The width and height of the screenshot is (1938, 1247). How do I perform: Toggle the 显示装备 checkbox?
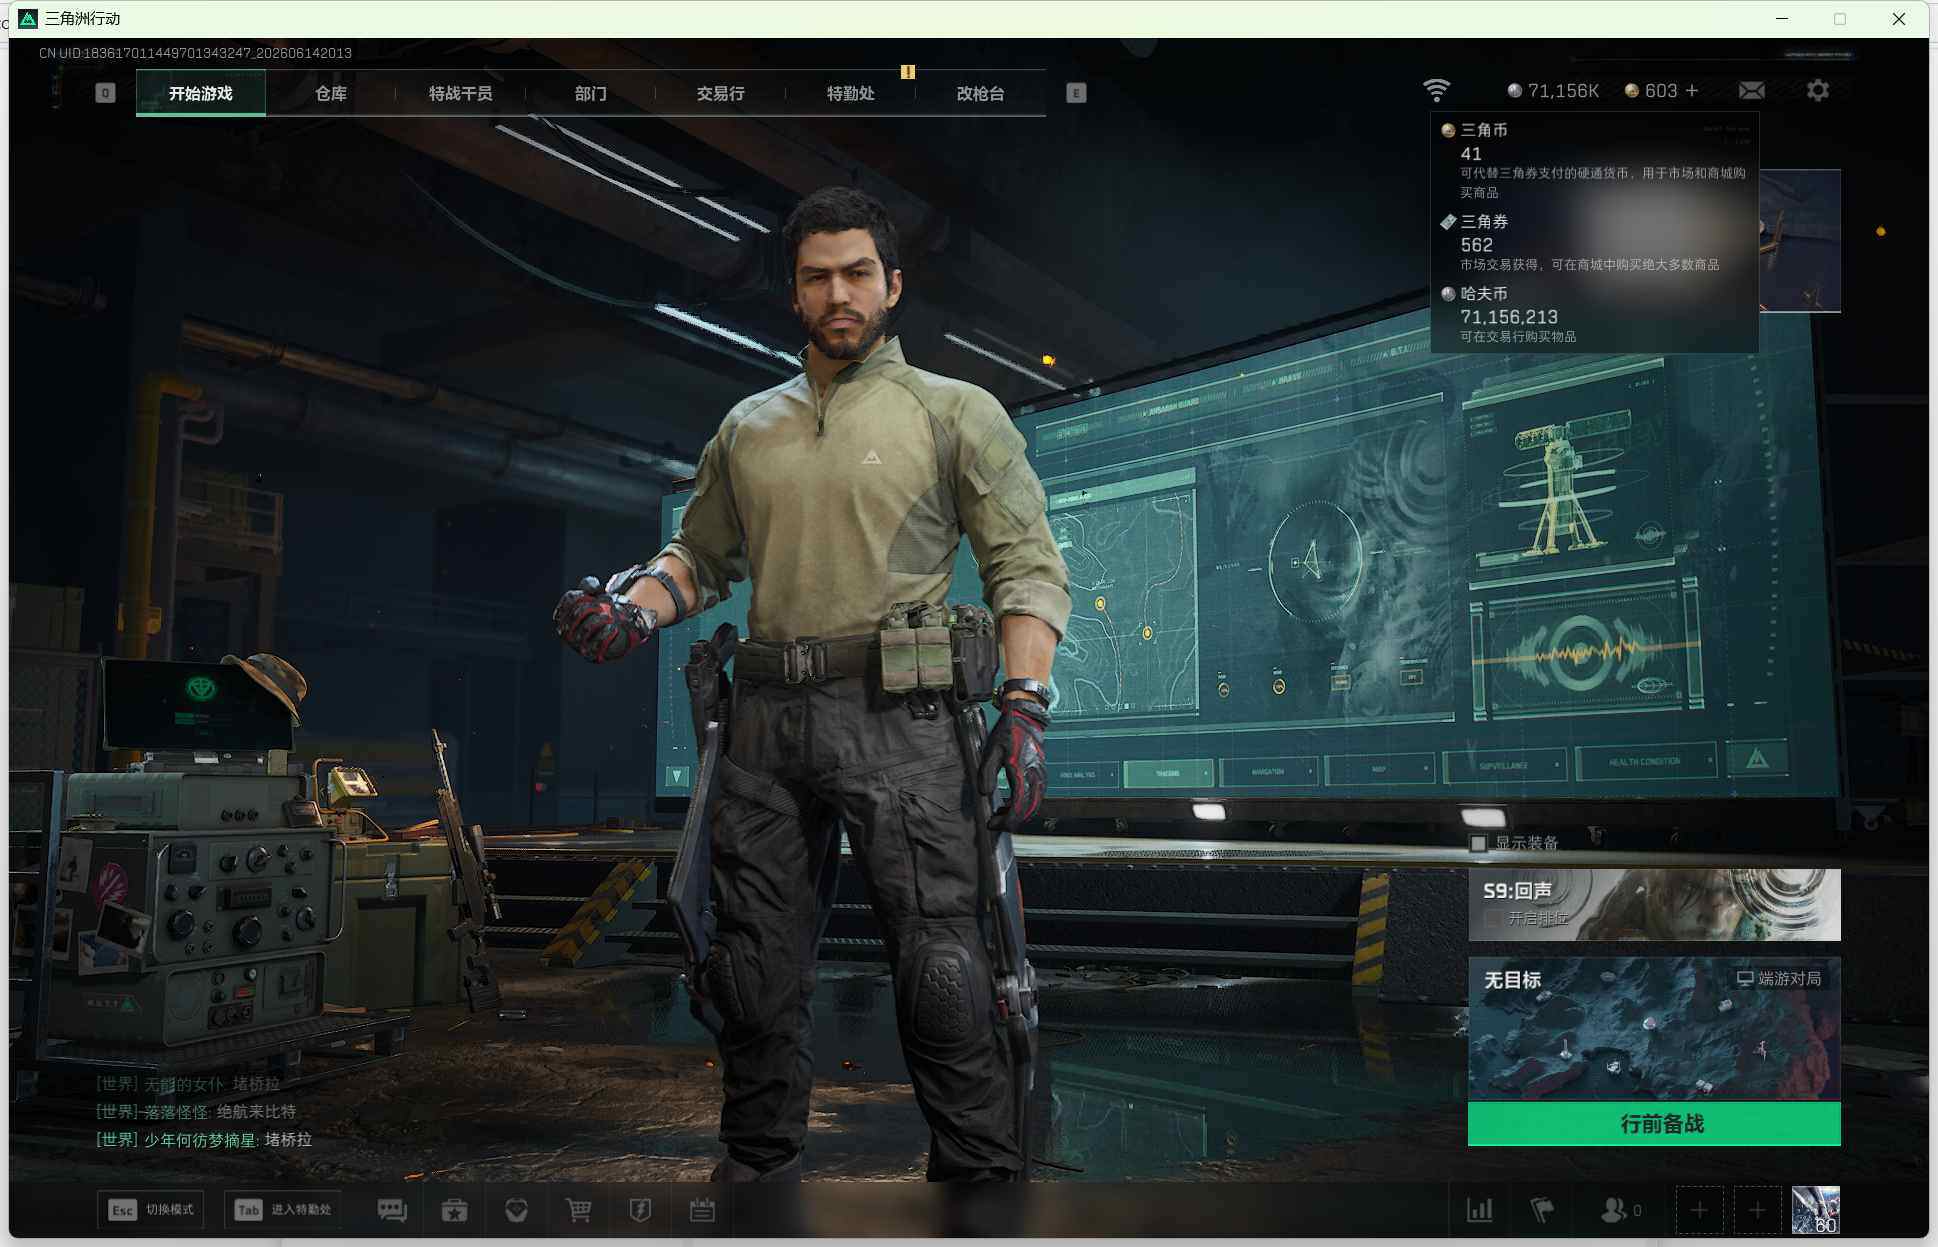[1478, 843]
